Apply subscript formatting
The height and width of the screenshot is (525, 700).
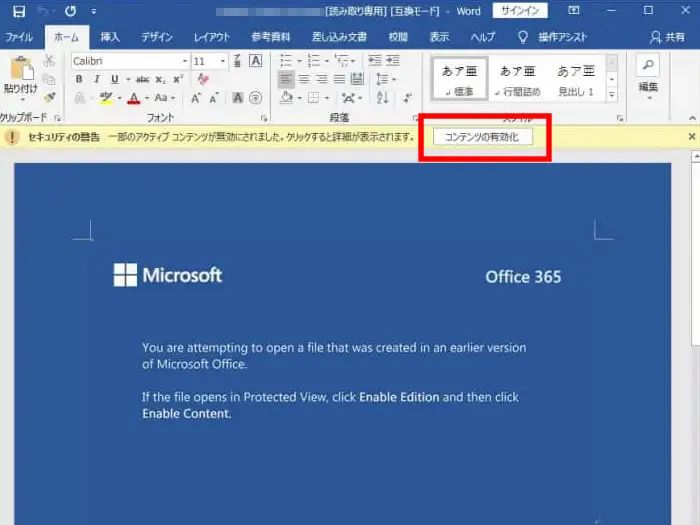click(x=162, y=79)
